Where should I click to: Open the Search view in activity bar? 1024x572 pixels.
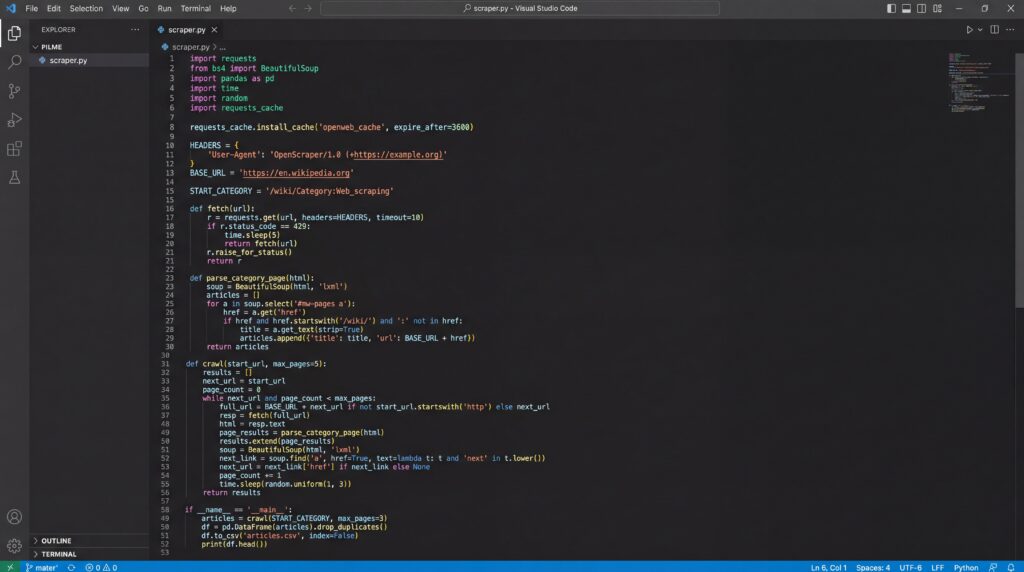14,62
